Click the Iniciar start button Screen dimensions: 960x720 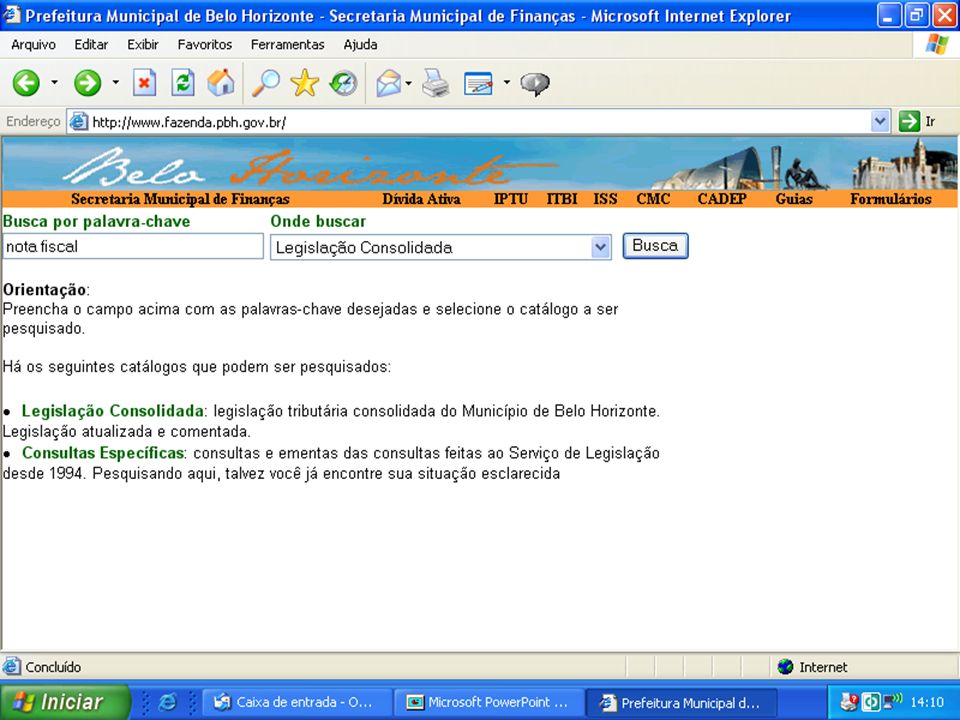coord(66,702)
